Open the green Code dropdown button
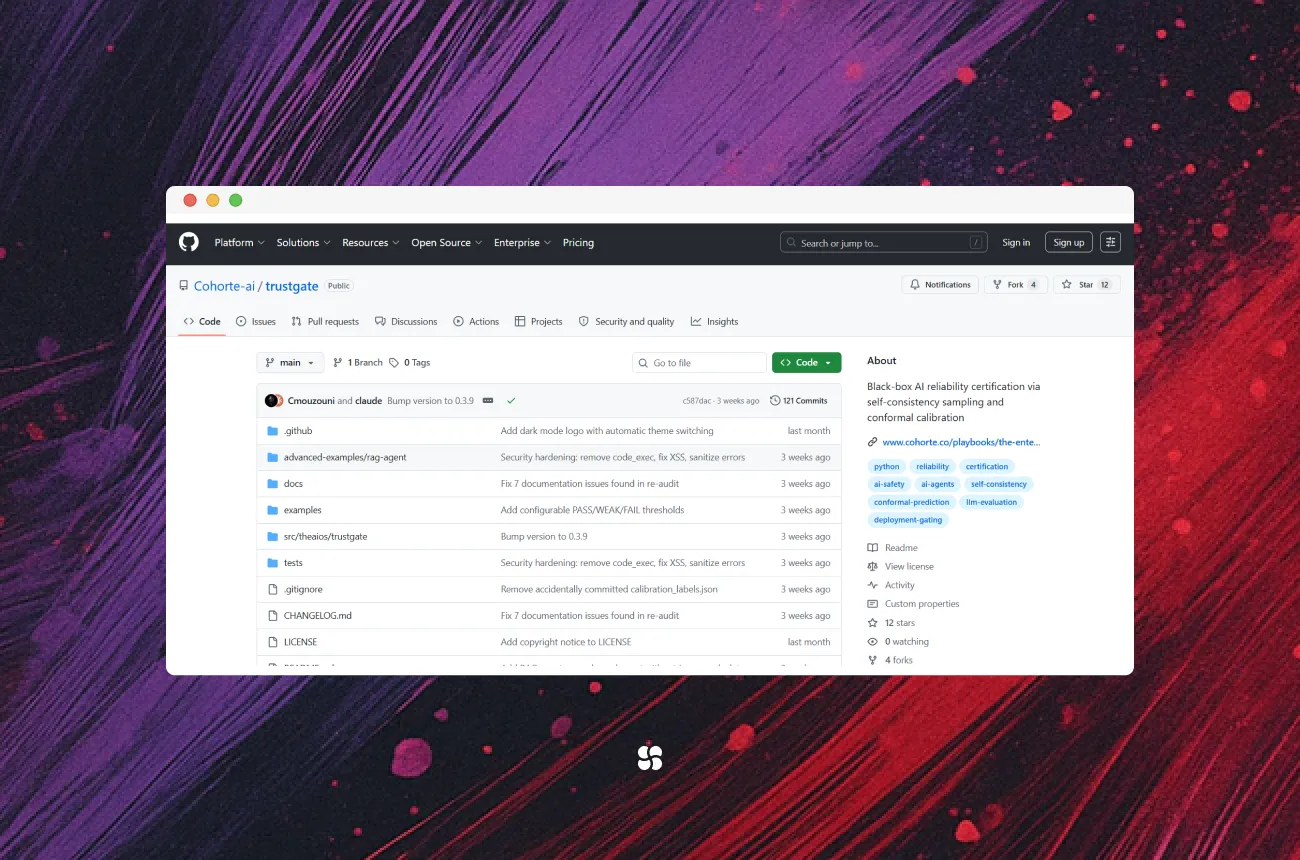This screenshot has width=1300, height=860. coord(806,363)
